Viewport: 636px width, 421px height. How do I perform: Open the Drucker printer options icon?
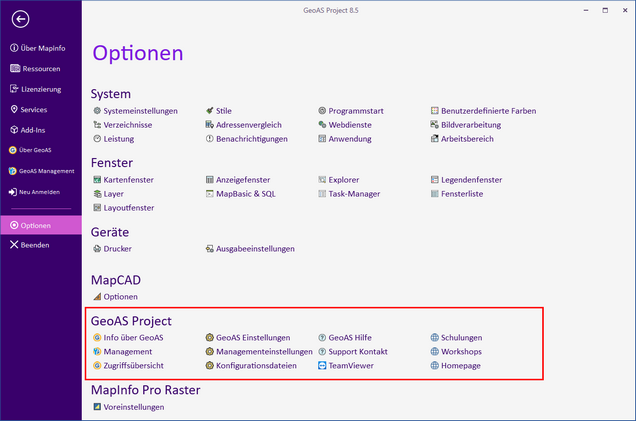[x=97, y=248]
